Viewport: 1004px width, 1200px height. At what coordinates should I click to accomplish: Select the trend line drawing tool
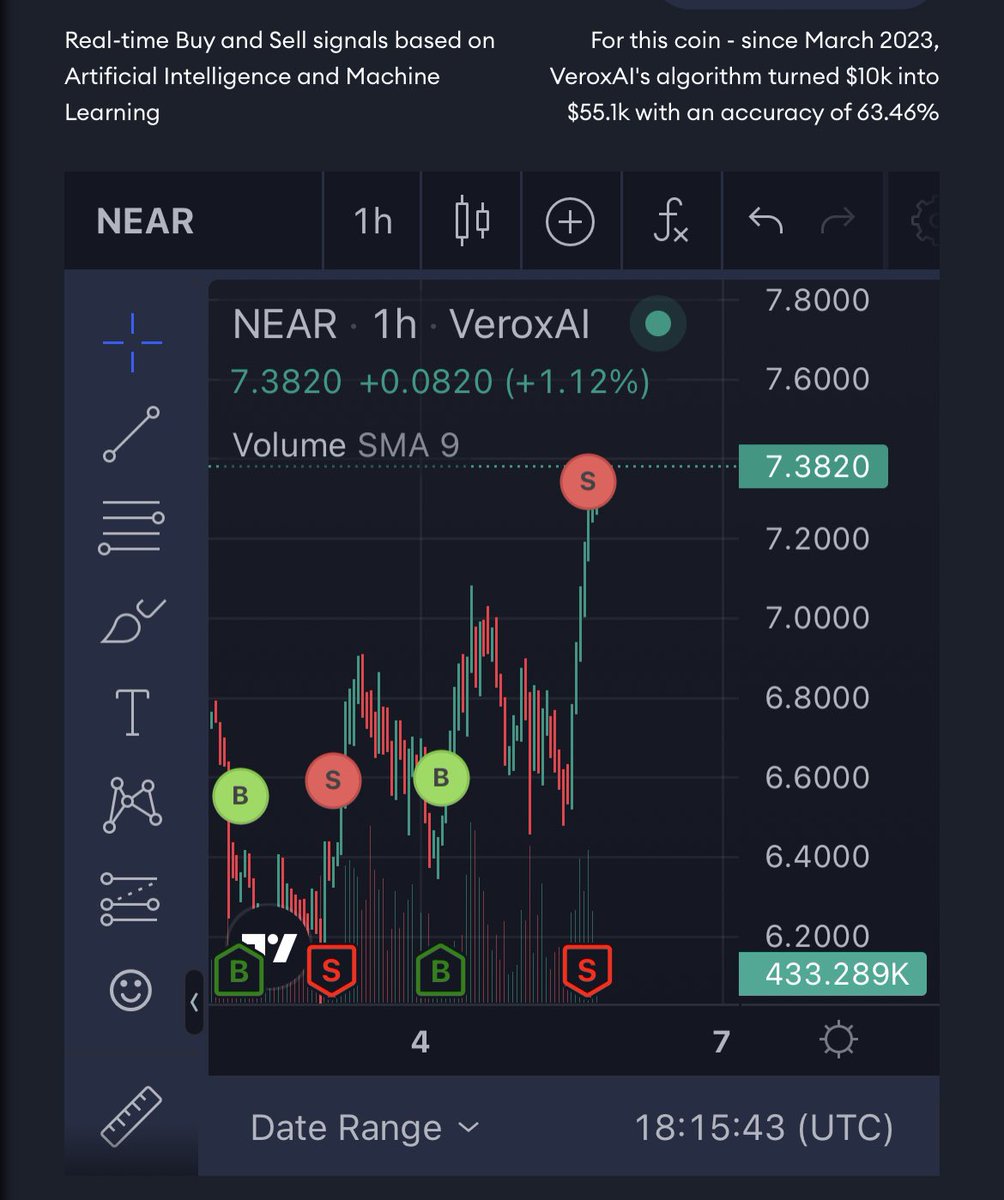tap(132, 434)
